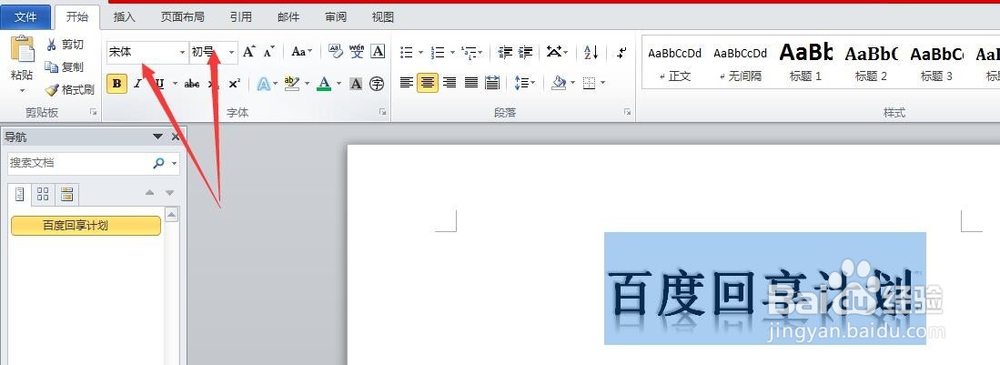Open the line spacing dropdown
The height and width of the screenshot is (365, 1000).
525,82
